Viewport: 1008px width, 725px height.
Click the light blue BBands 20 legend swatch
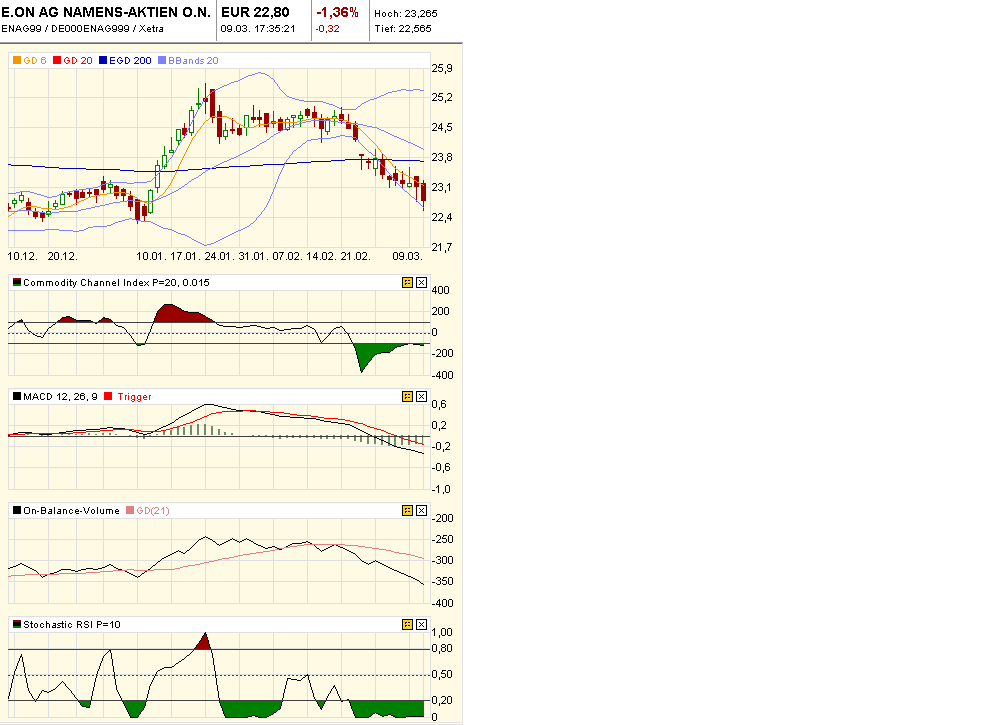pos(162,60)
